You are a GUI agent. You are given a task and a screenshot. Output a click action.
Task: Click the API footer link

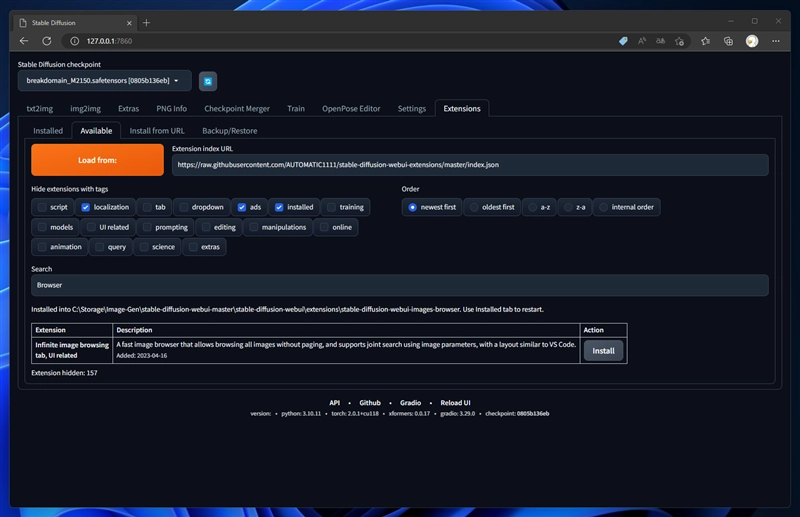pos(335,403)
